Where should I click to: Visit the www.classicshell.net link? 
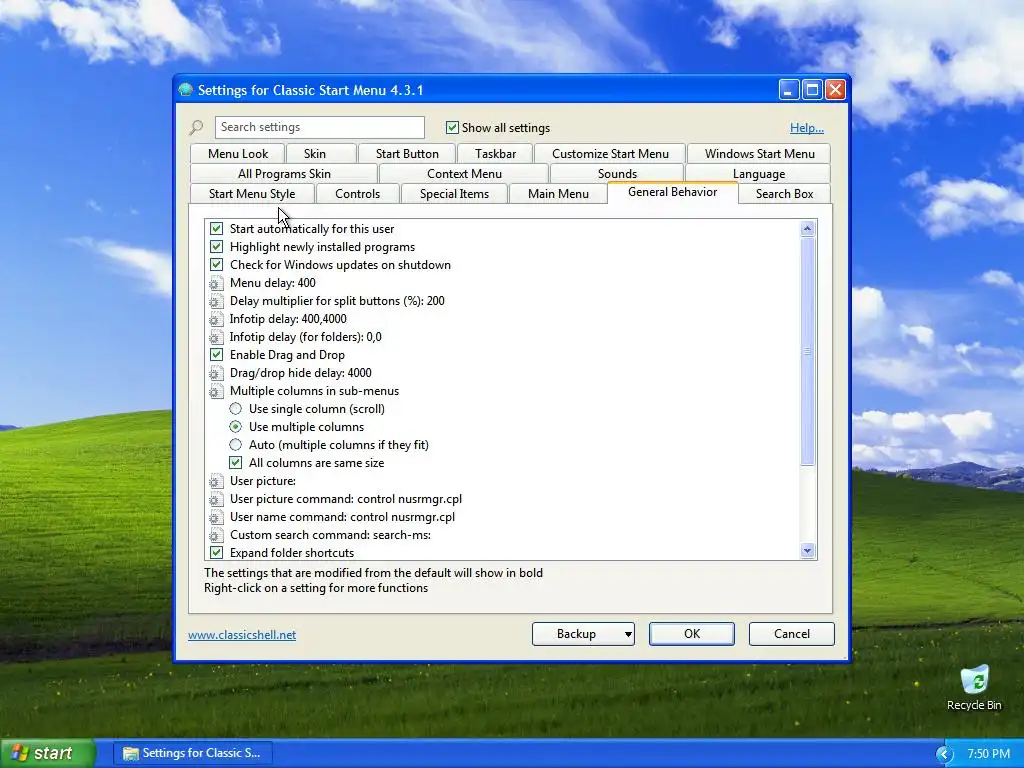pos(242,635)
